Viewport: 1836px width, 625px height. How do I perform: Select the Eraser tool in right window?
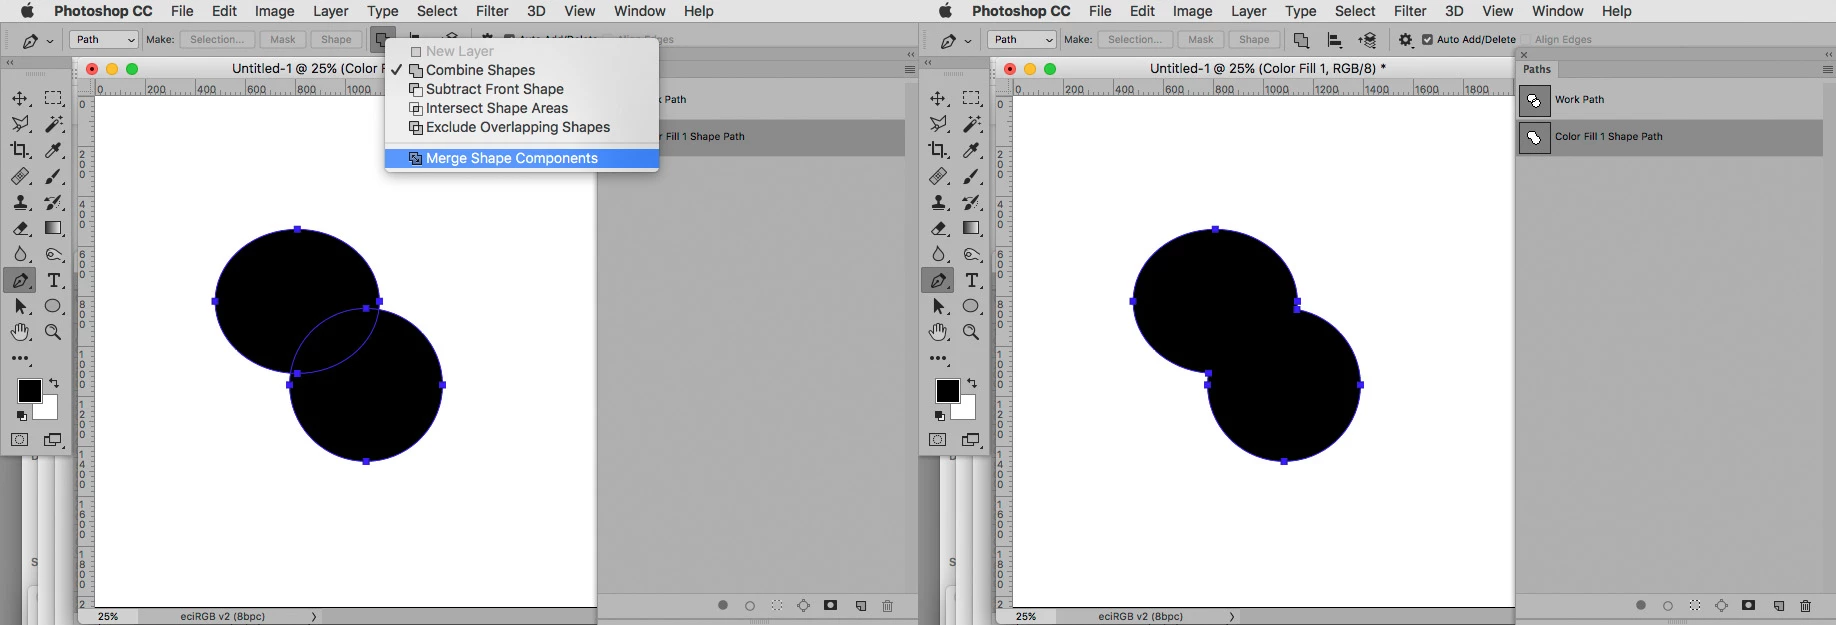pos(938,228)
